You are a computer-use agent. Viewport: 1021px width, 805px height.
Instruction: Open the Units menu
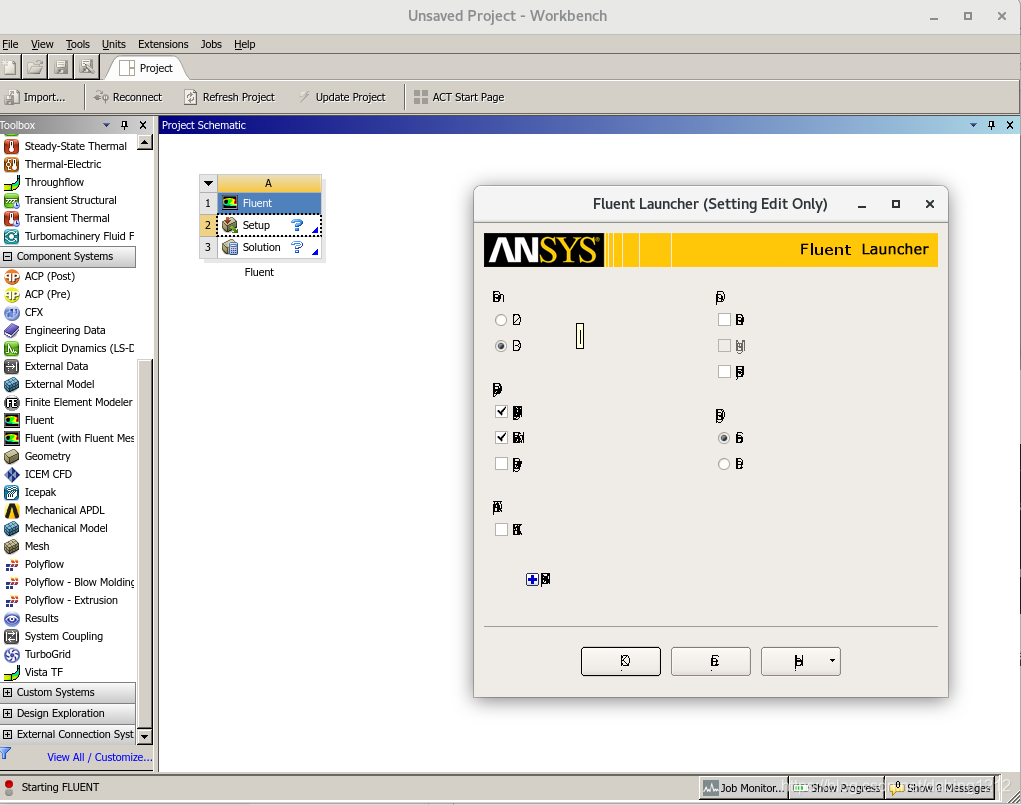[114, 44]
